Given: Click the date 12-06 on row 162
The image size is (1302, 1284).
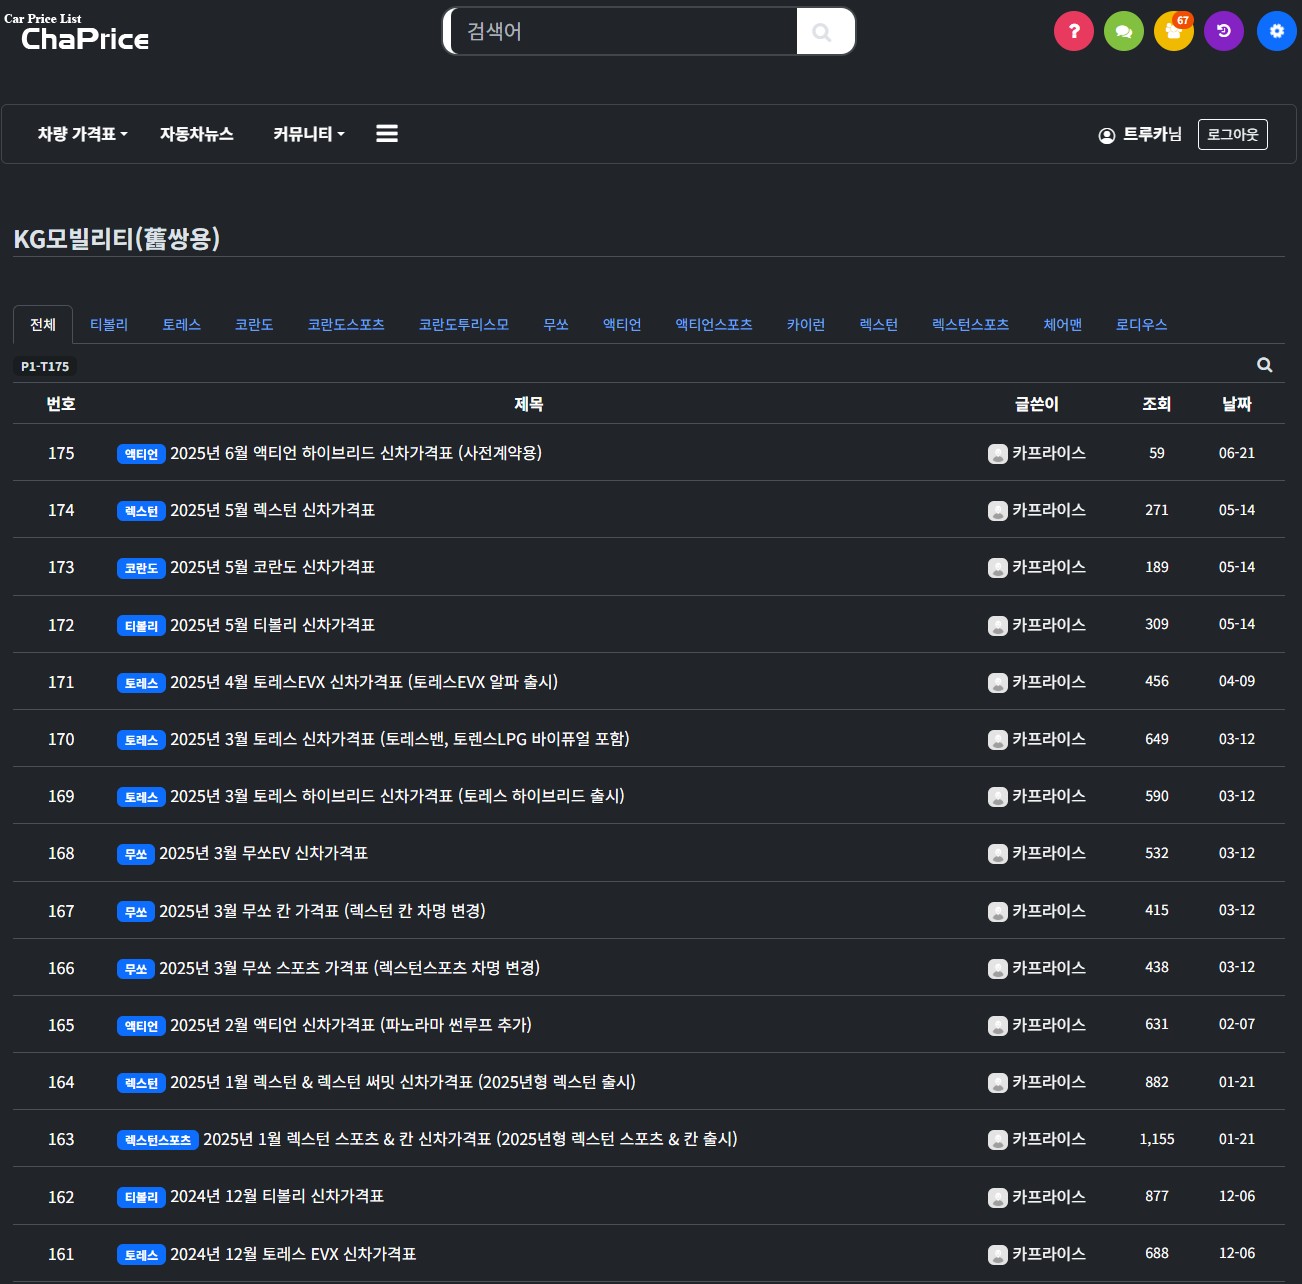Looking at the screenshot, I should [x=1237, y=1196].
